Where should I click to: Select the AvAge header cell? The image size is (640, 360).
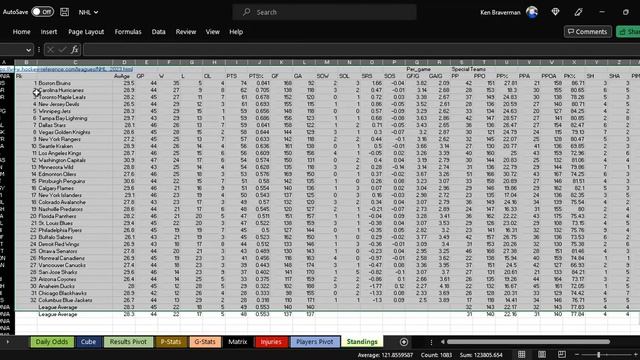(124, 76)
